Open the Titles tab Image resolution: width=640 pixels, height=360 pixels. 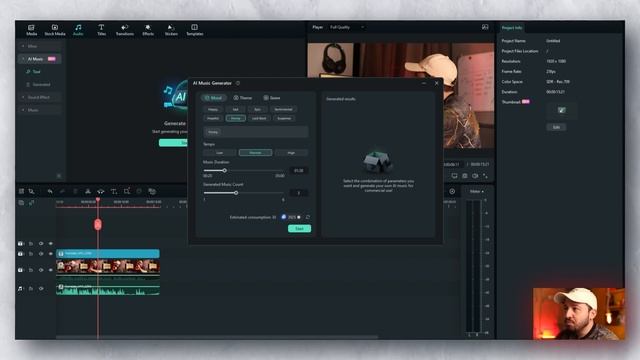(101, 30)
